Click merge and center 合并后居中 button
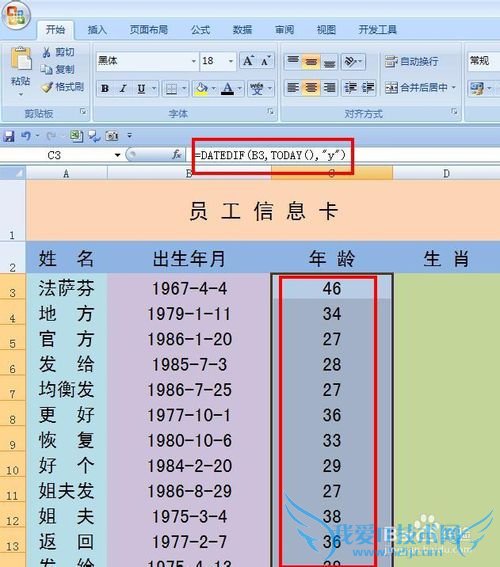 (416, 88)
